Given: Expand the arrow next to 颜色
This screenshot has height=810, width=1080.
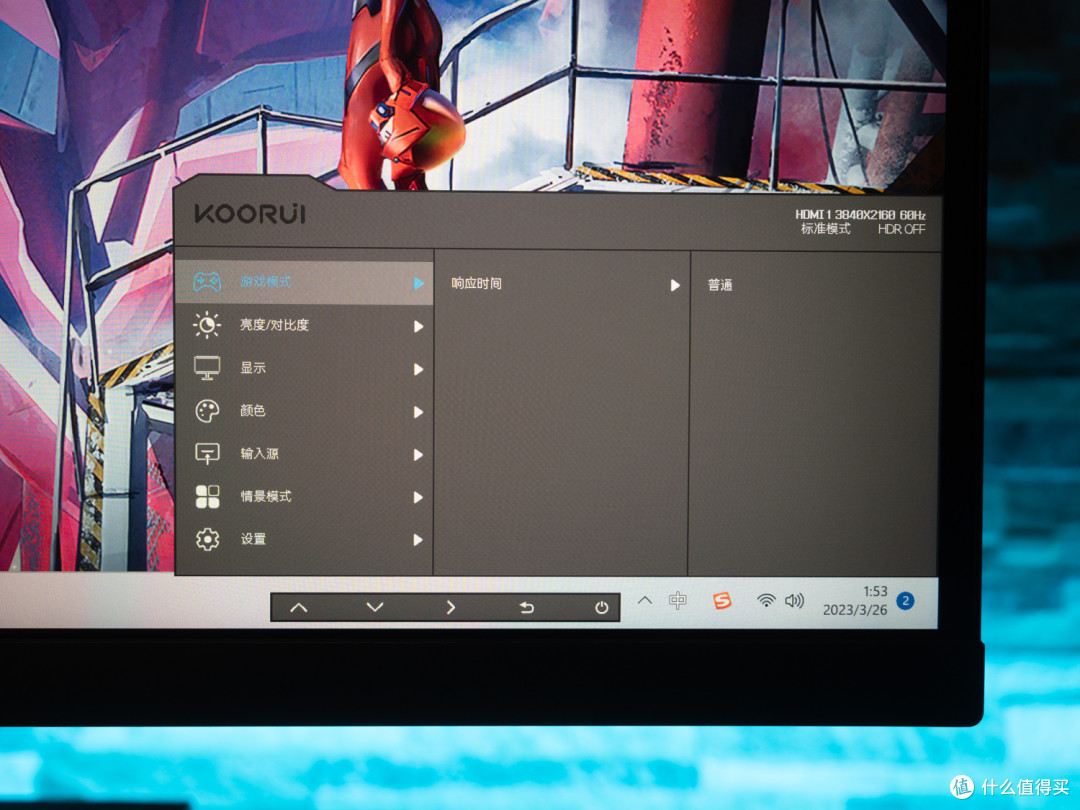Looking at the screenshot, I should 418,413.
